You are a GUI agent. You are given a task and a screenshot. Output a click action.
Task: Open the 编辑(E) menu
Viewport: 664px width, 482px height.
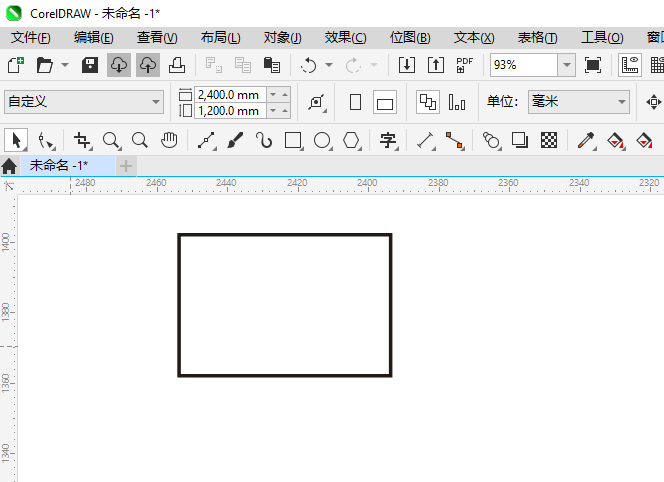coord(94,38)
